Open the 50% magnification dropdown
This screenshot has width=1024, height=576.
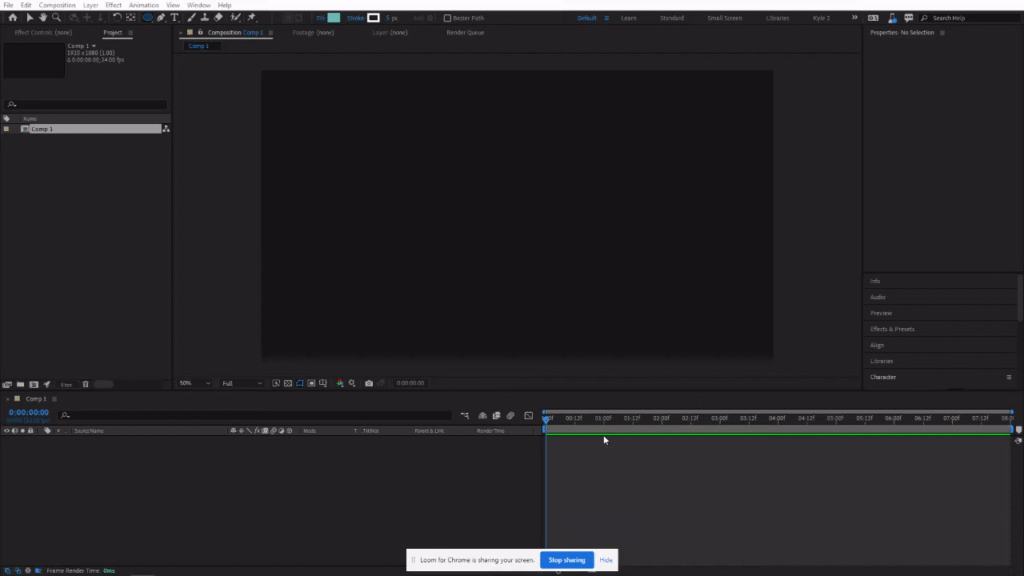pos(195,383)
